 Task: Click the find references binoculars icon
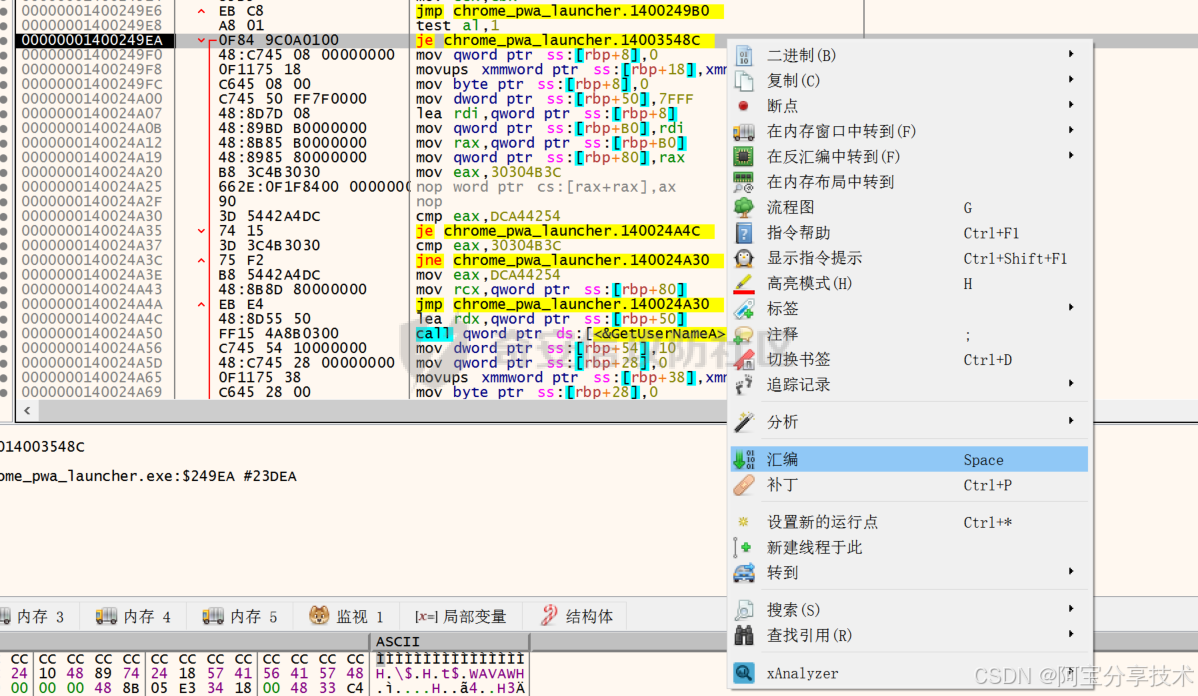[743, 635]
